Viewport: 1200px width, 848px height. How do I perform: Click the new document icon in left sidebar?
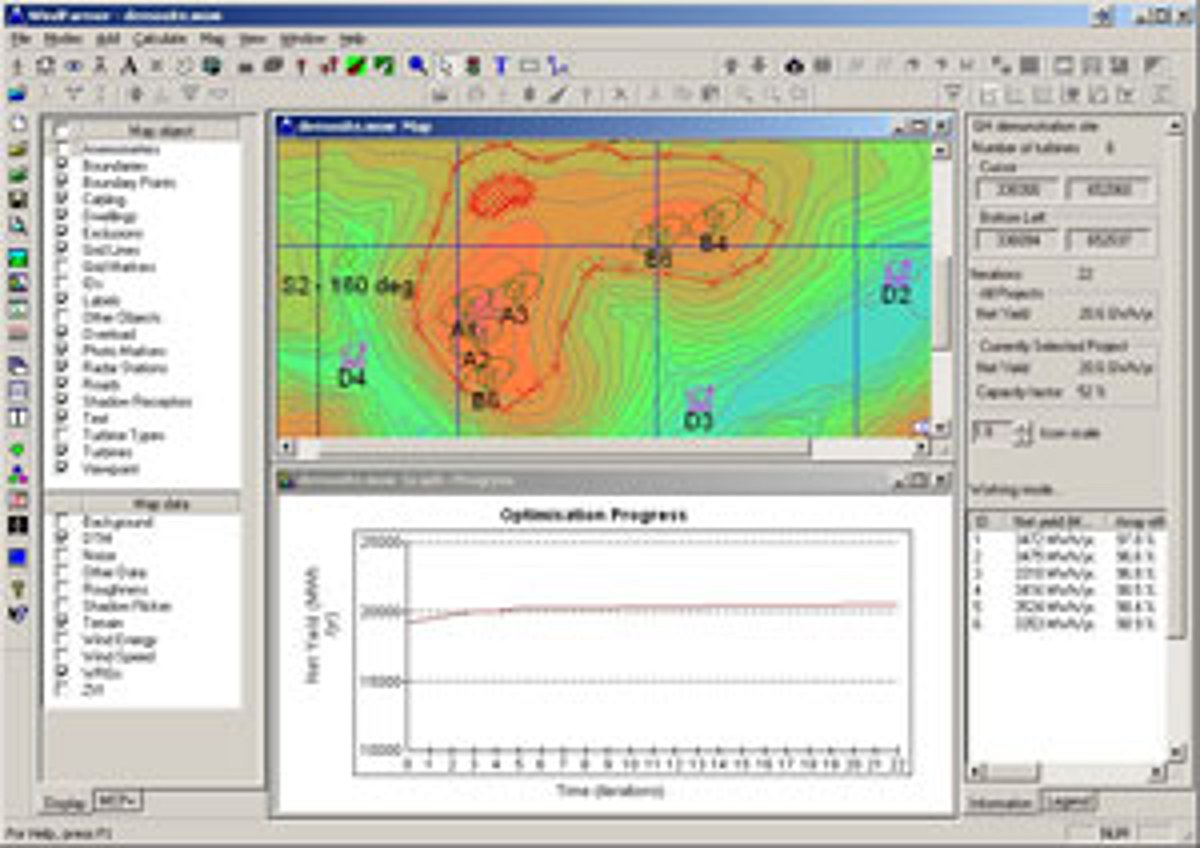coord(17,122)
